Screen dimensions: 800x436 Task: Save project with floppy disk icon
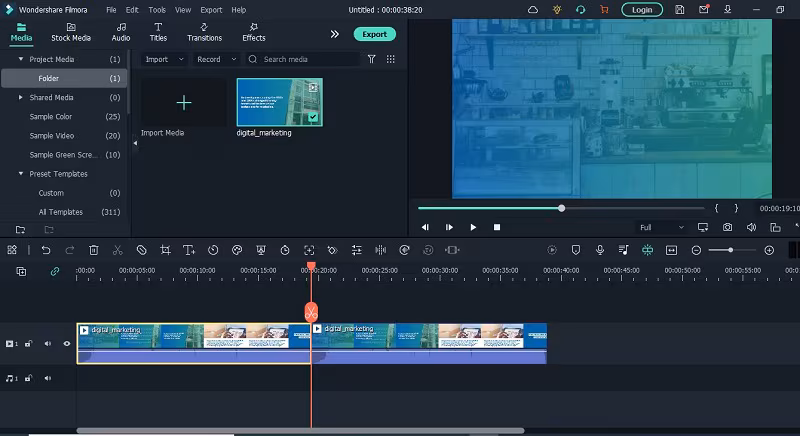680,10
